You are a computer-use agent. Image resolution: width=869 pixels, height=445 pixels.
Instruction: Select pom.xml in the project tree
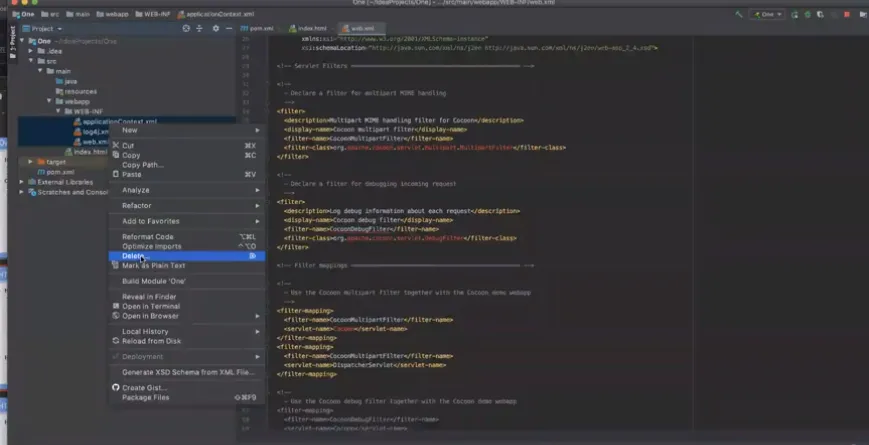click(x=55, y=172)
